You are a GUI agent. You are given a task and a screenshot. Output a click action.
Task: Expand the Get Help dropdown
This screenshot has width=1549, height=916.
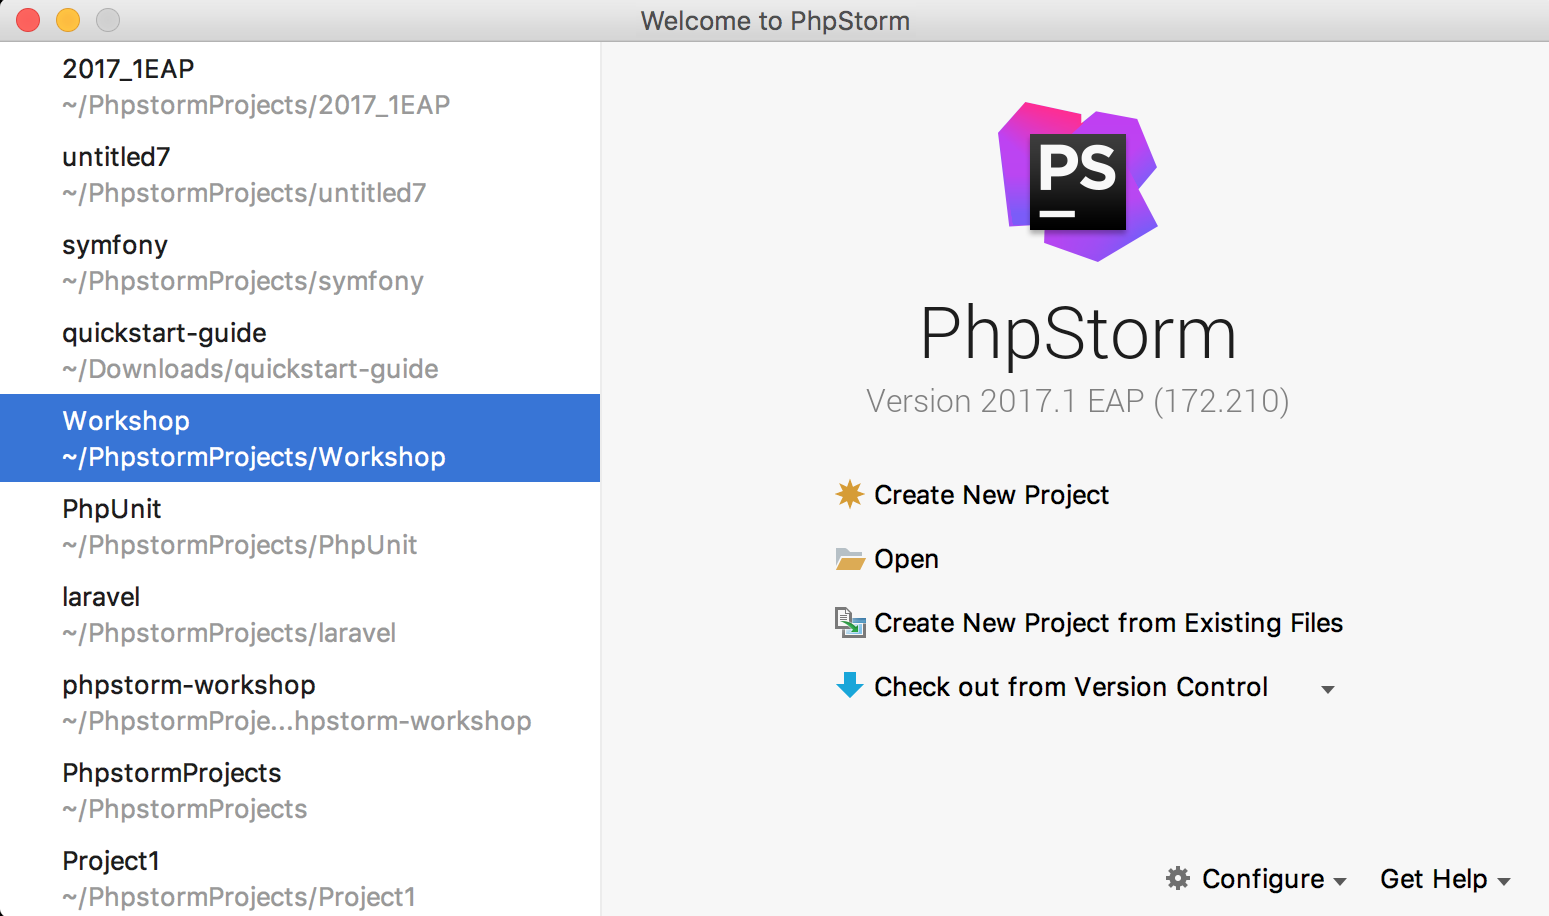coord(1444,879)
